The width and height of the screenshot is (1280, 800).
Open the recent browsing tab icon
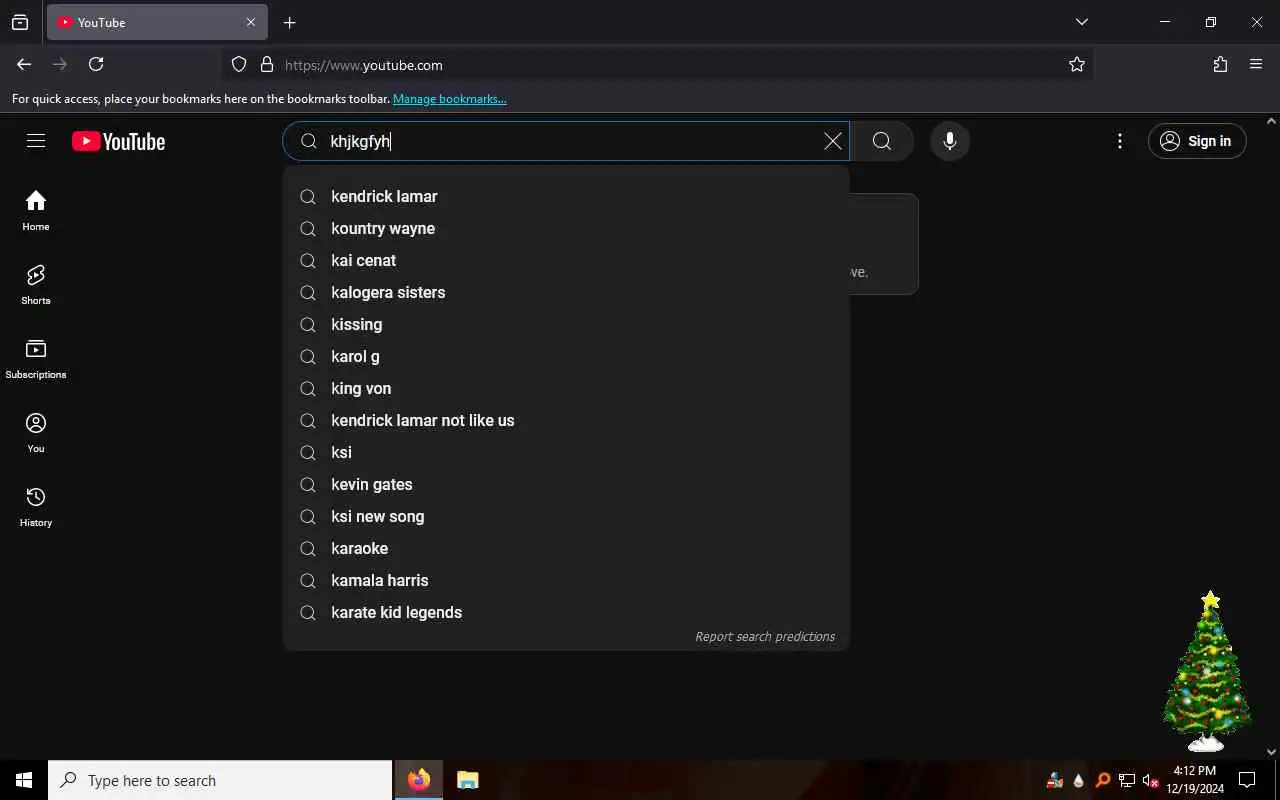(20, 22)
